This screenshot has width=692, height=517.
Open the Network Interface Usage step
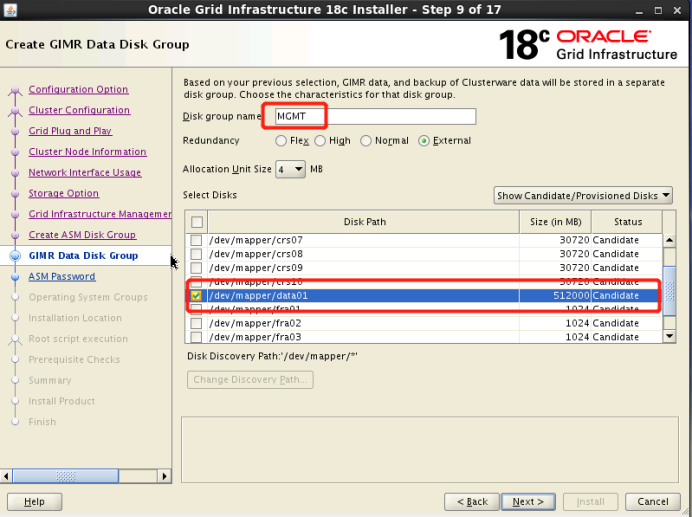85,173
